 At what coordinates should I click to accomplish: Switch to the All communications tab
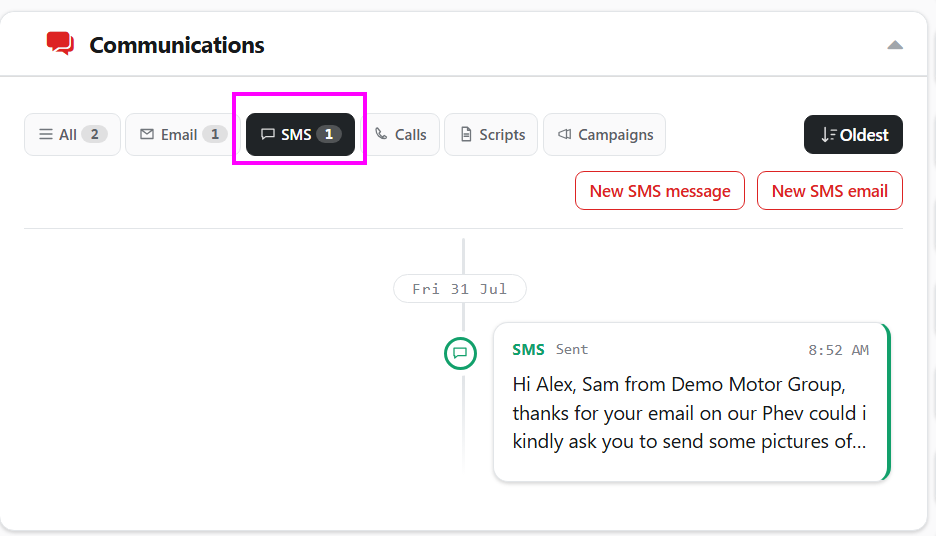pyautogui.click(x=72, y=134)
